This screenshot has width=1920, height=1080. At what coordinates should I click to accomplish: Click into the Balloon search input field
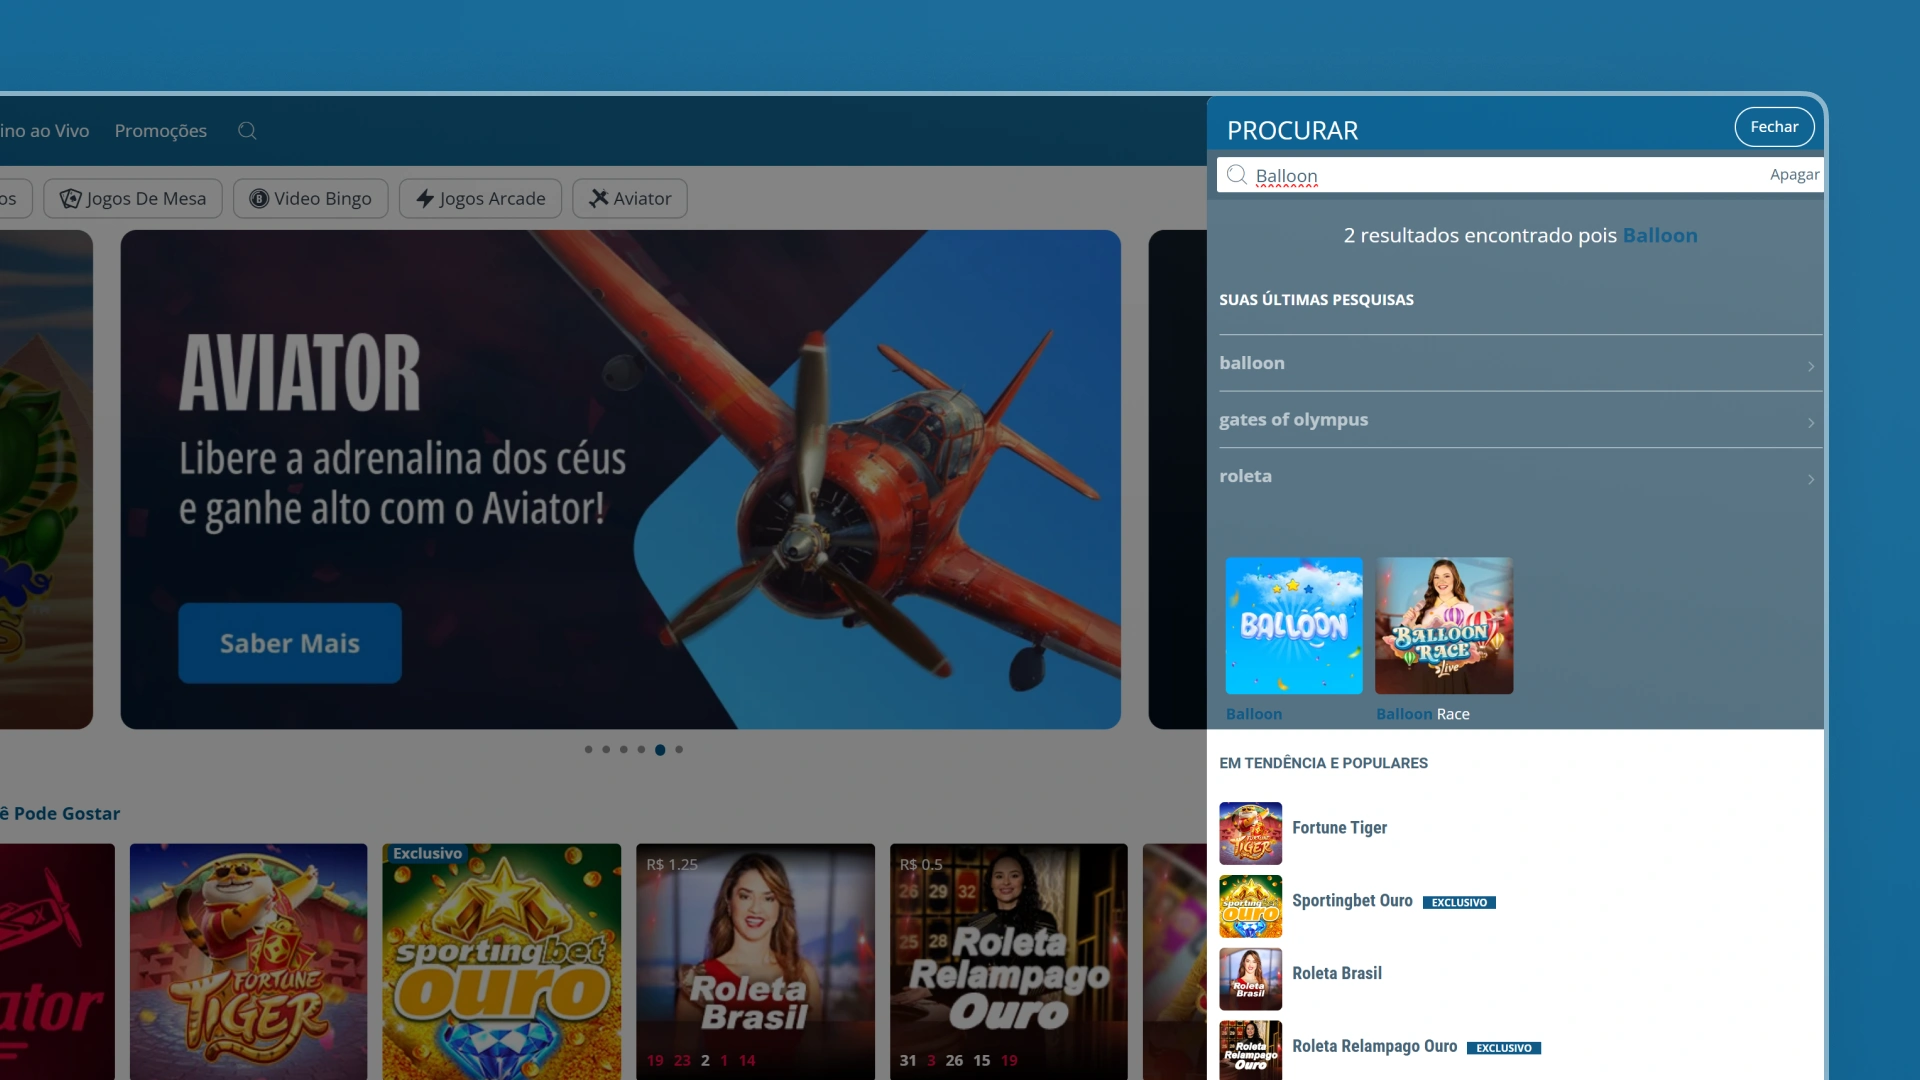(1500, 175)
